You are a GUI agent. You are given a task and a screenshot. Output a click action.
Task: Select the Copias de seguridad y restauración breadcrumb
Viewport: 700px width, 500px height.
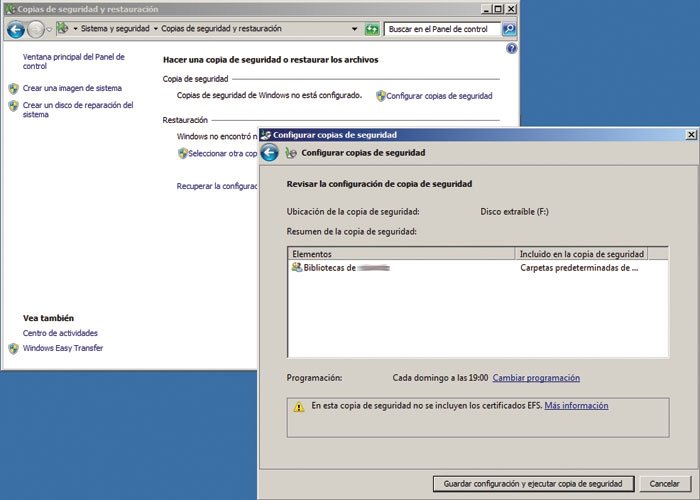221,29
